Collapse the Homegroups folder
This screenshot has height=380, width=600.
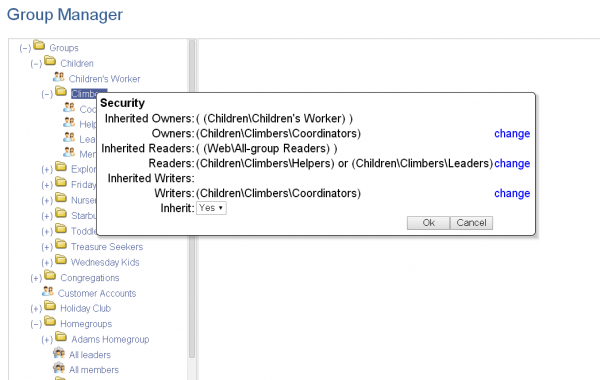click(36, 324)
